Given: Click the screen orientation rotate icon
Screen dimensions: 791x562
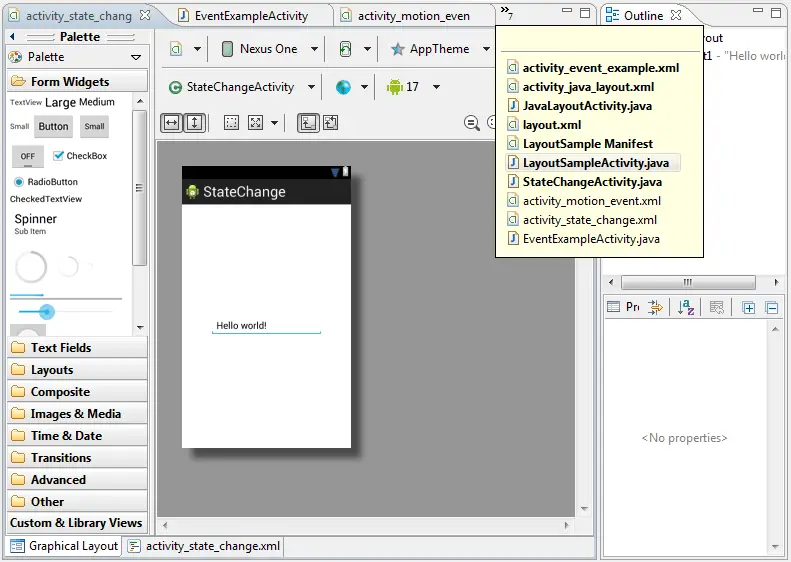Looking at the screenshot, I should pos(345,49).
